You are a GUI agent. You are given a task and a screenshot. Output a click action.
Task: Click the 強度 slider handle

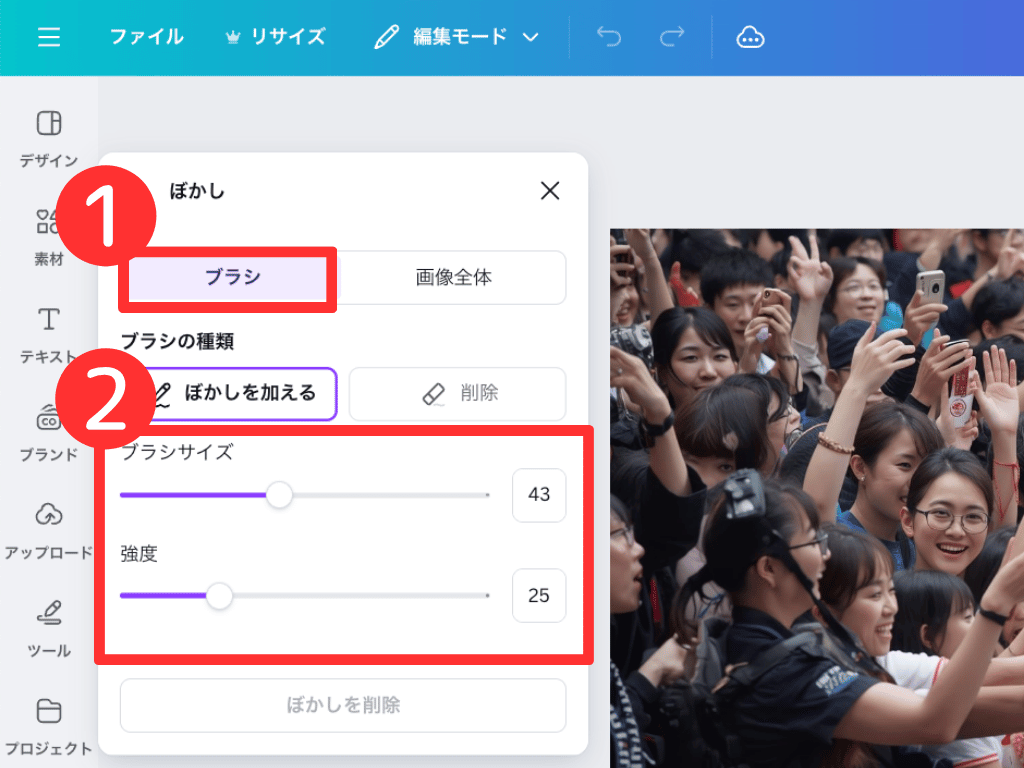[219, 596]
